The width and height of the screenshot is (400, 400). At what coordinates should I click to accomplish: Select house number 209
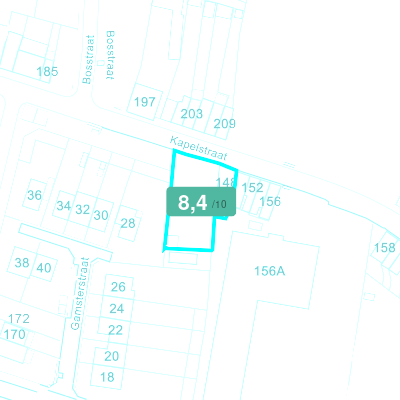tap(225, 124)
